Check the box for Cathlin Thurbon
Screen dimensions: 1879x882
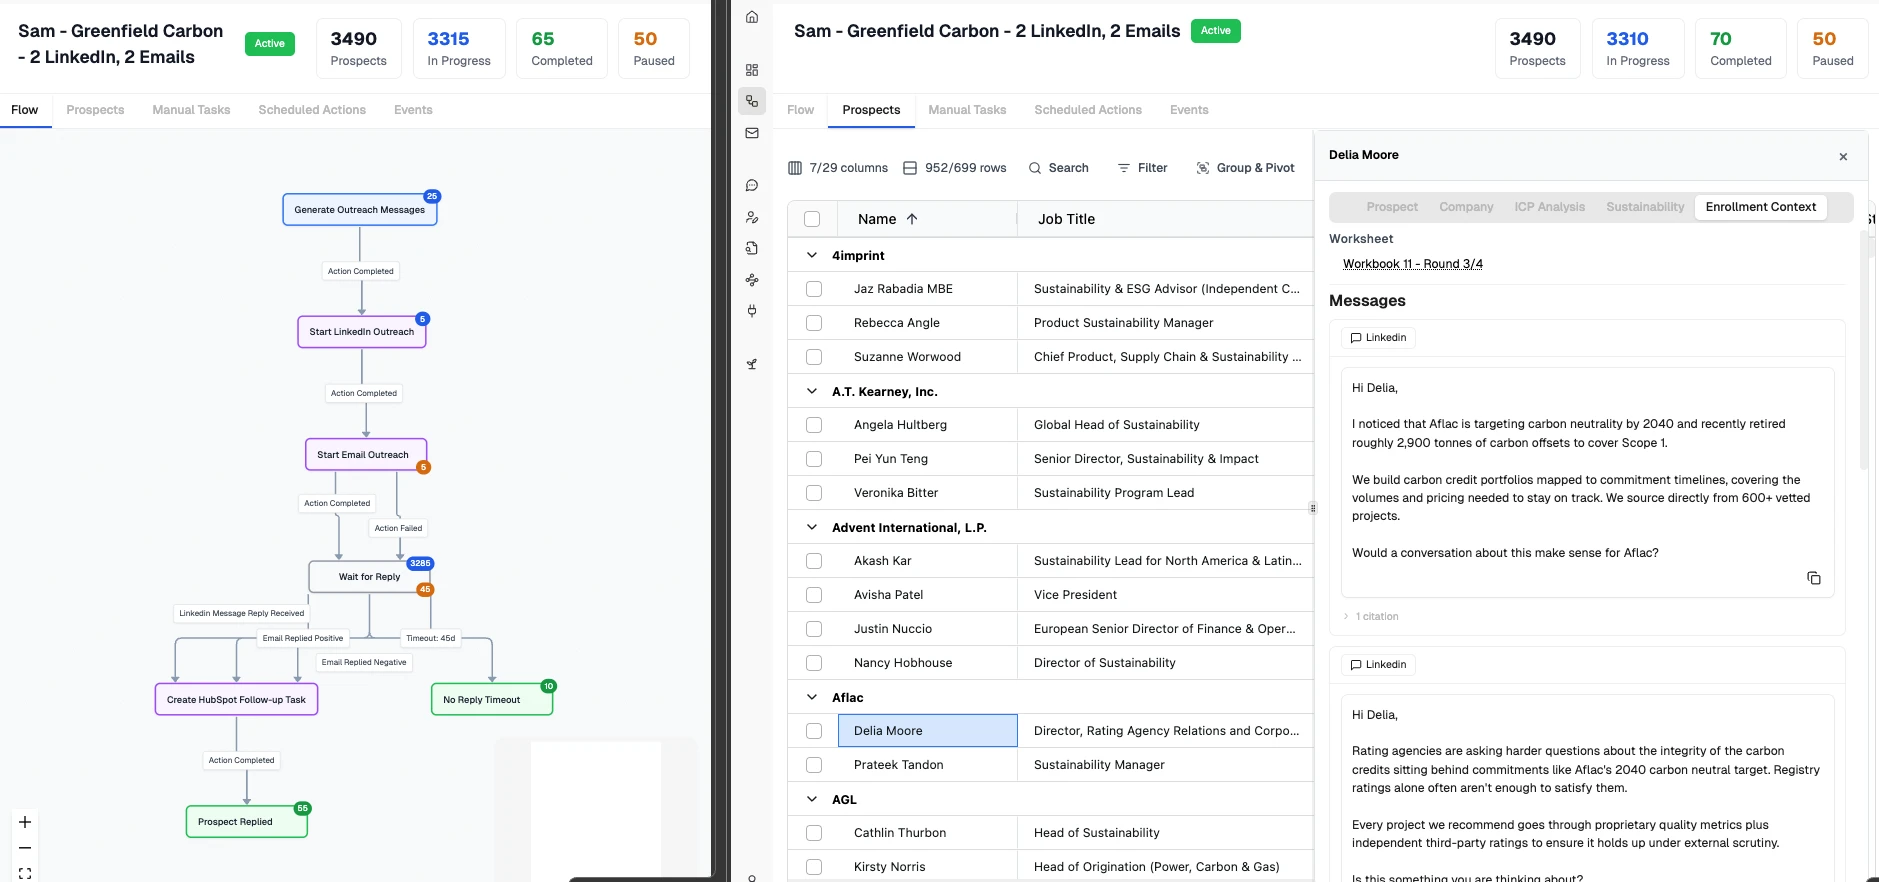[814, 833]
